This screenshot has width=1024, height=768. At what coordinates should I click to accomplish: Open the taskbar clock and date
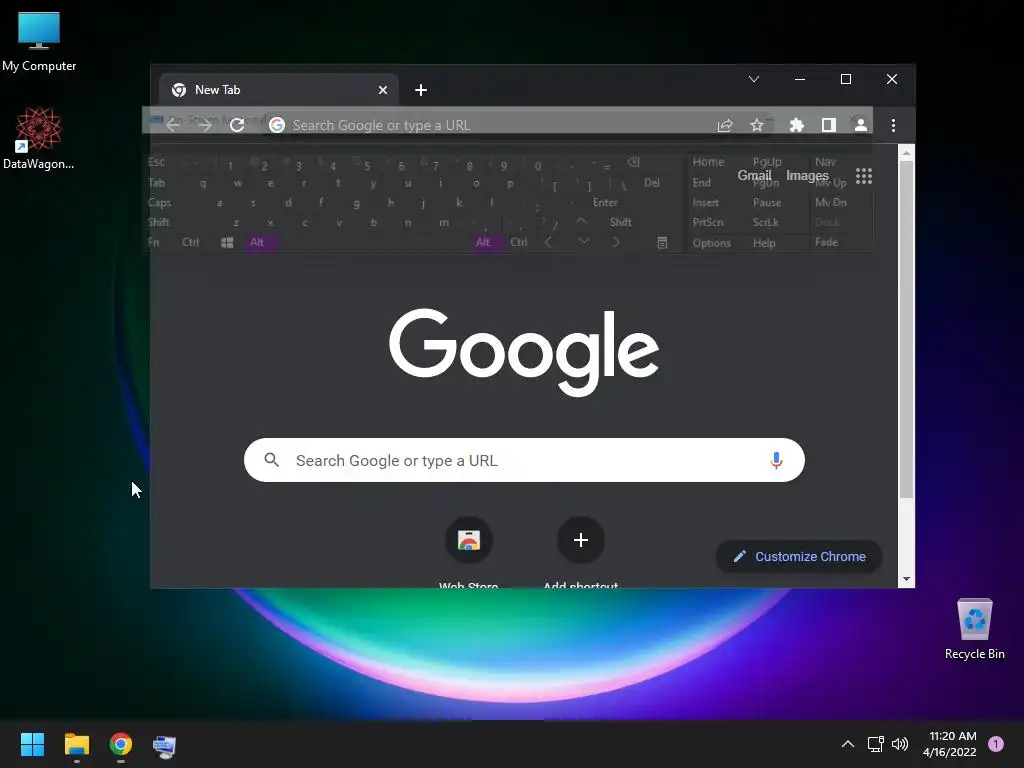click(950, 744)
